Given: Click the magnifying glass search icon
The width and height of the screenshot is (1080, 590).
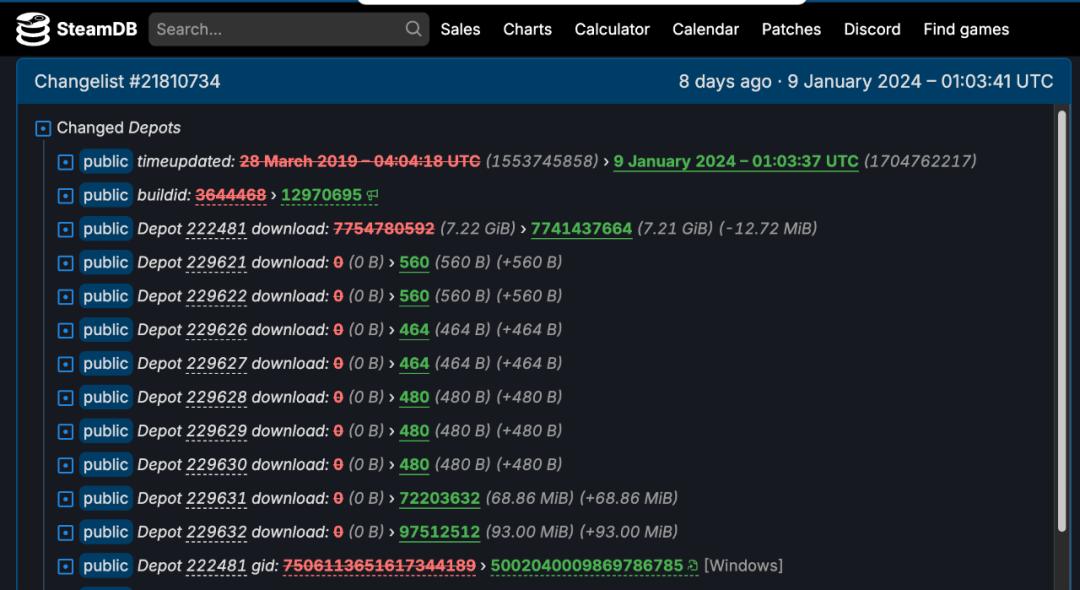Looking at the screenshot, I should pos(413,29).
